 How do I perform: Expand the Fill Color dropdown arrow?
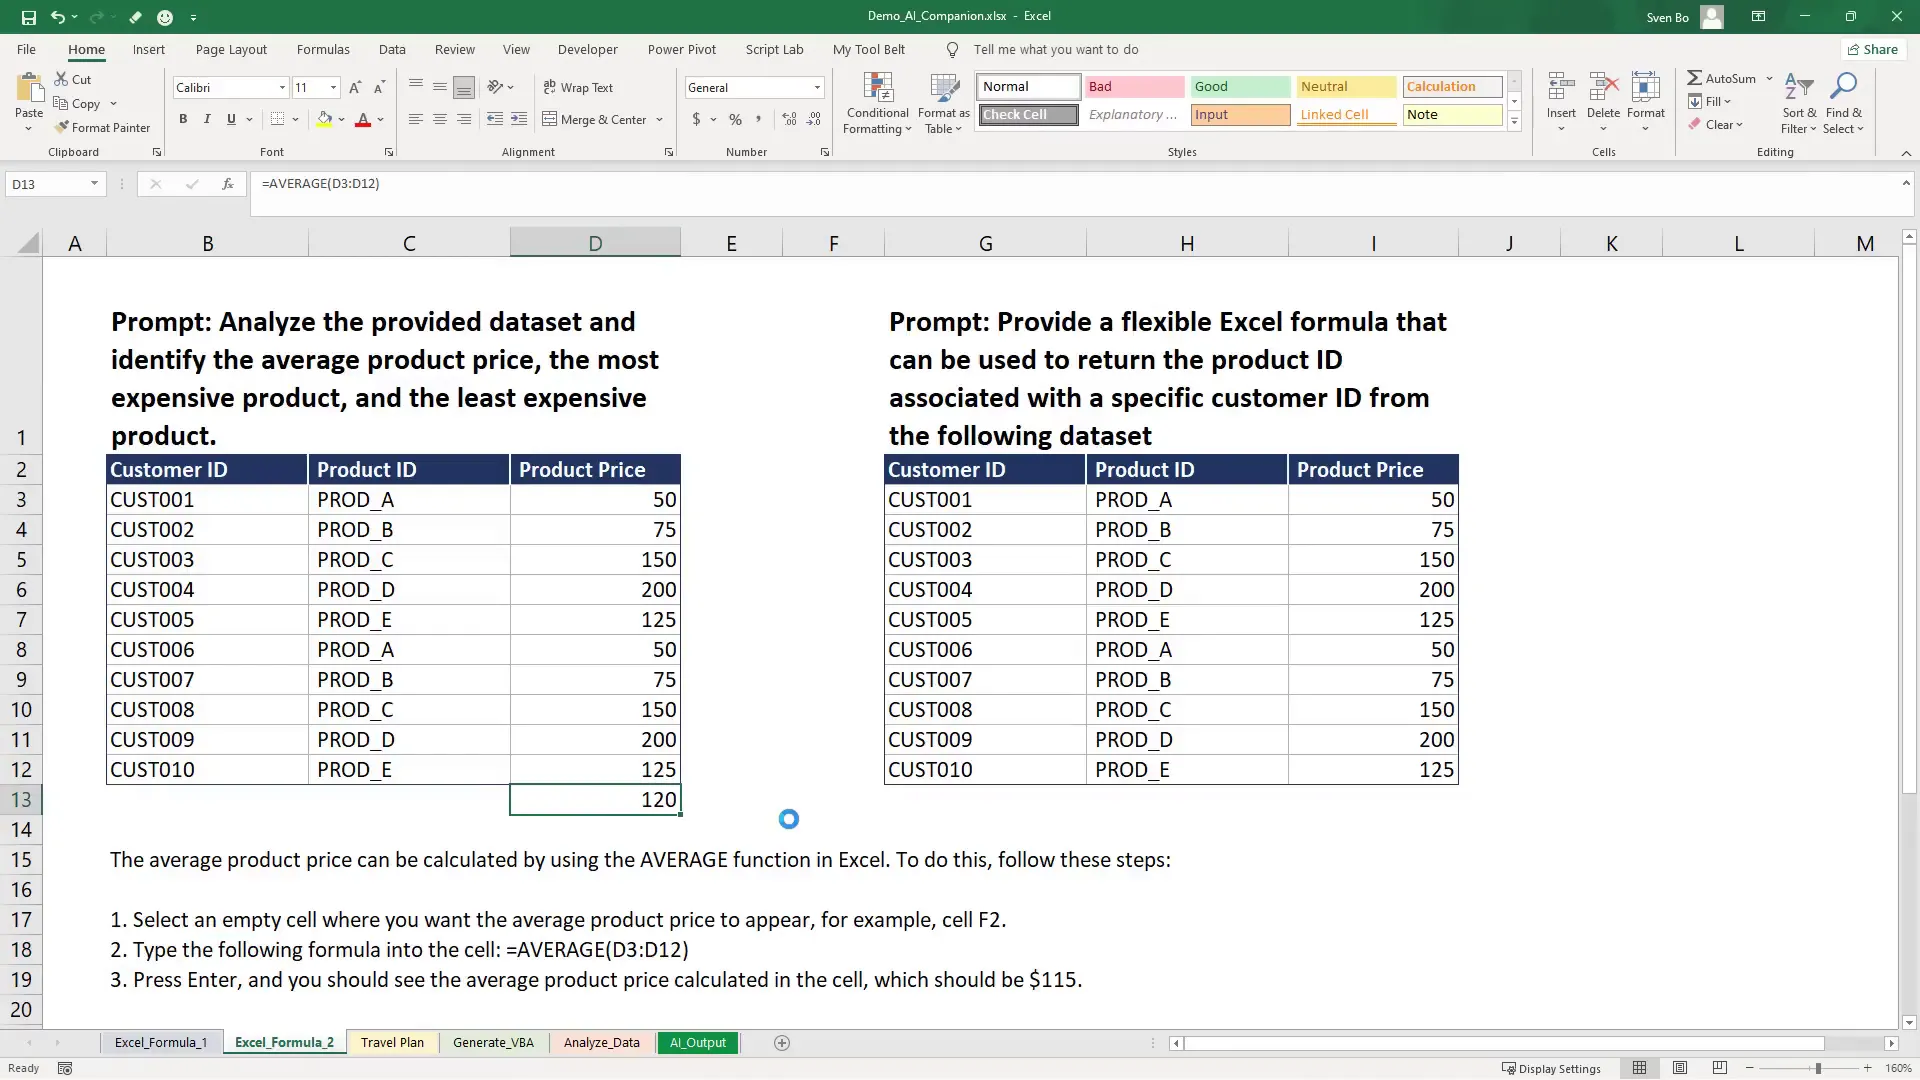click(343, 119)
